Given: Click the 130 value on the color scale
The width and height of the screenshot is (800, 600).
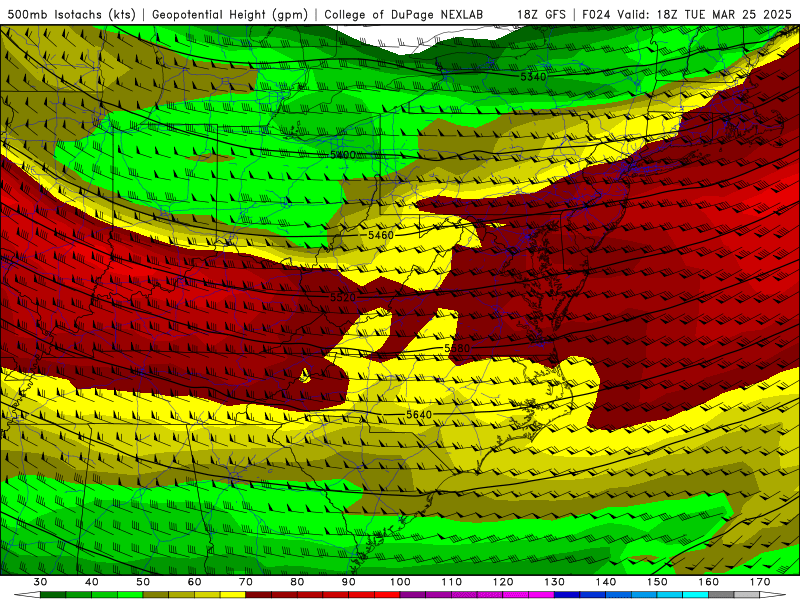Looking at the screenshot, I should pos(554,582).
